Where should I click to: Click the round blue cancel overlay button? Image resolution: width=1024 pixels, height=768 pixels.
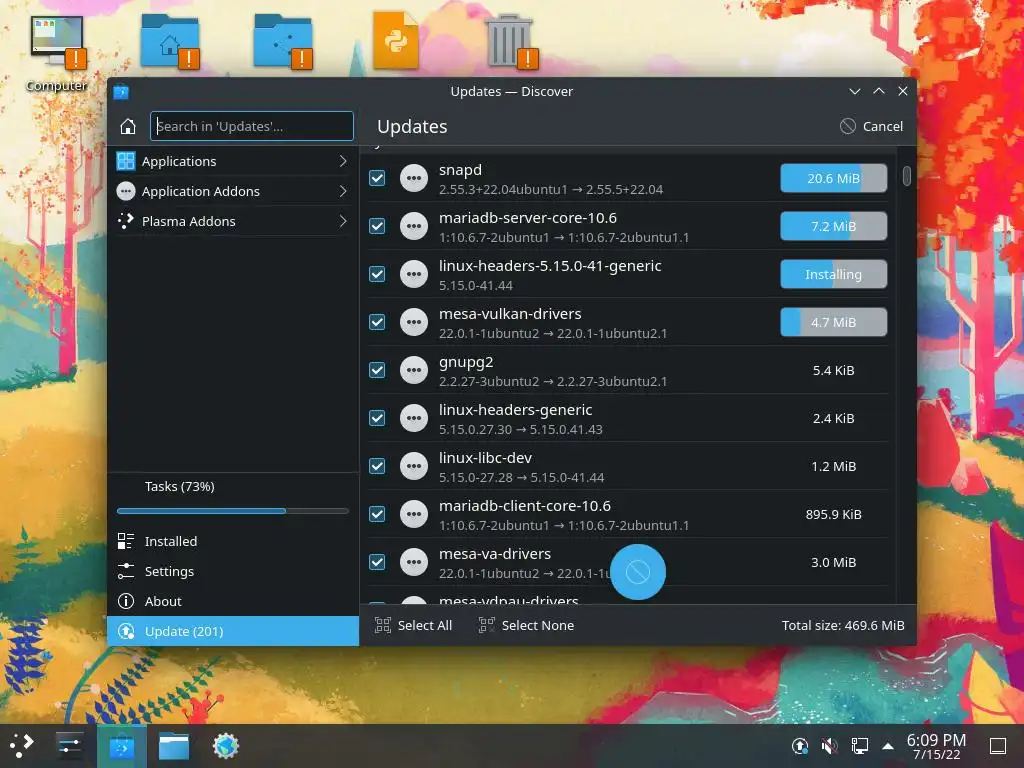638,572
